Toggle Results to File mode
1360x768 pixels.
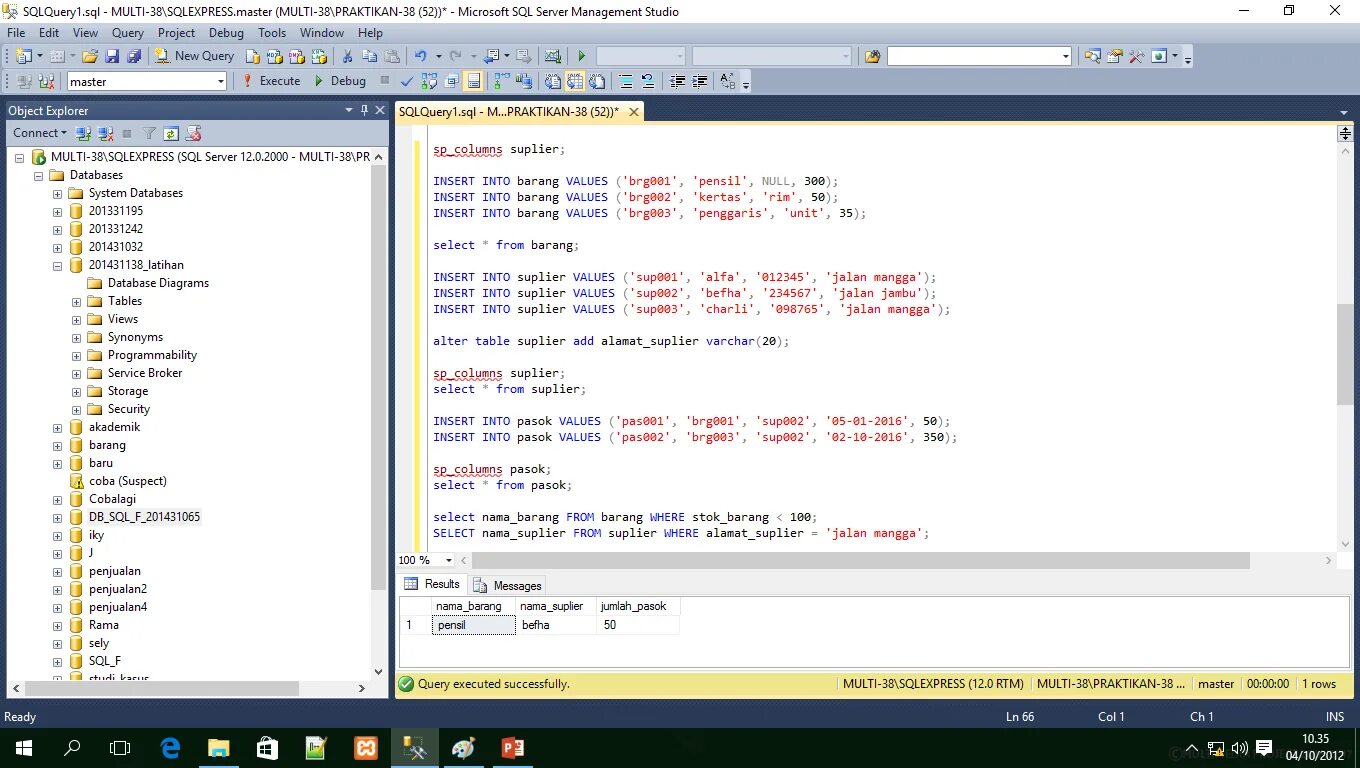tap(597, 81)
